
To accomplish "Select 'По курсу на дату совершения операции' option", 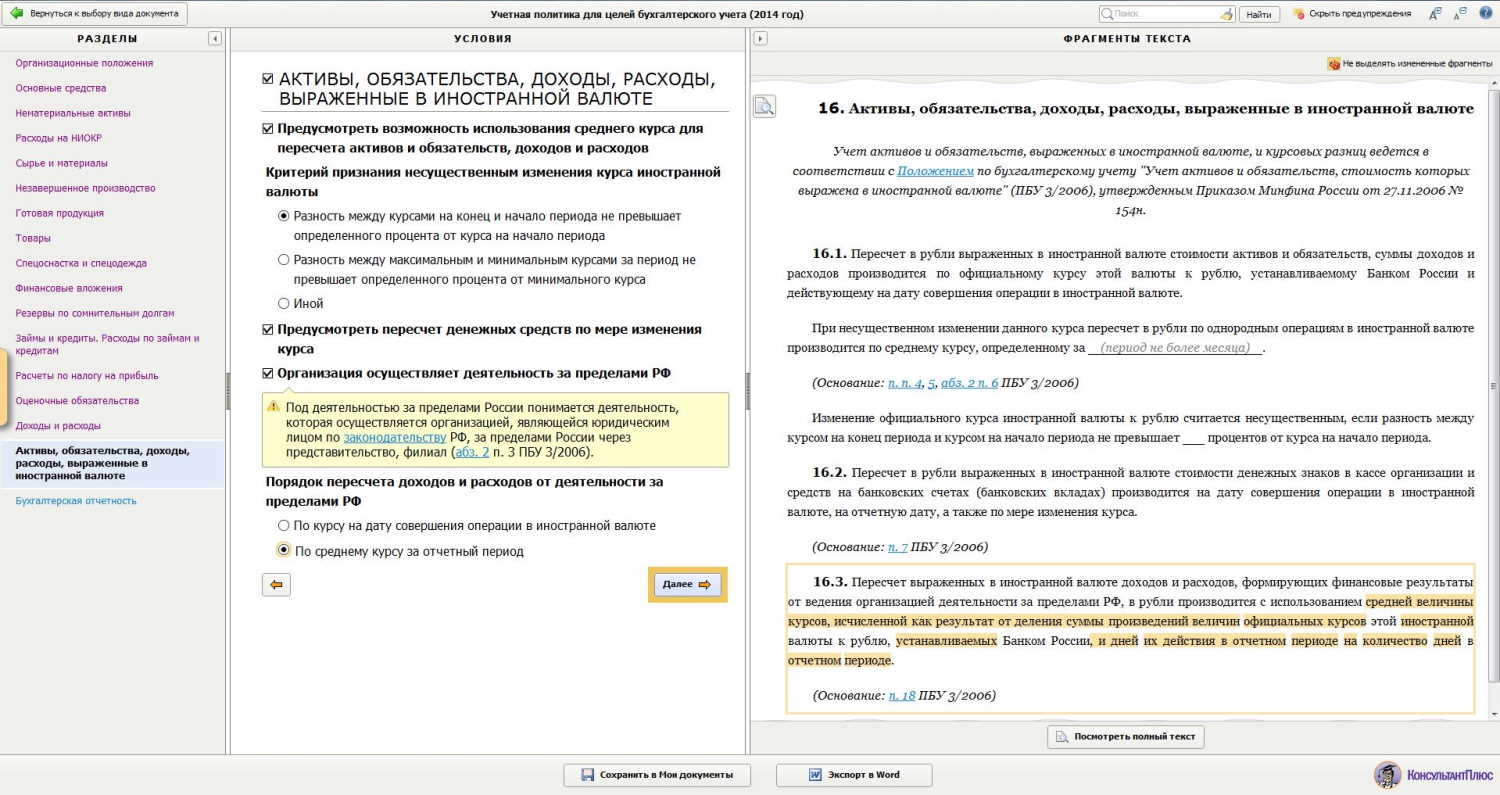I will click(284, 525).
